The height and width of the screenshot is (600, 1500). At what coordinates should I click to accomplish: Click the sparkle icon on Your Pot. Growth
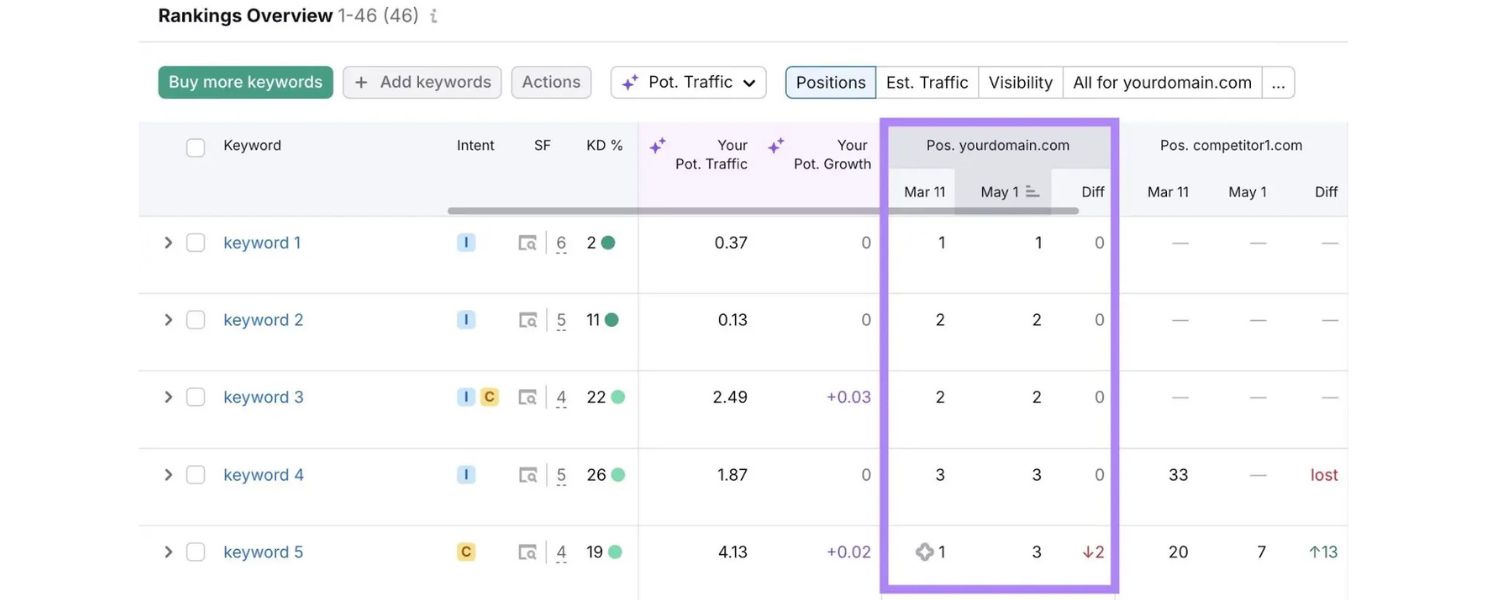(x=776, y=146)
